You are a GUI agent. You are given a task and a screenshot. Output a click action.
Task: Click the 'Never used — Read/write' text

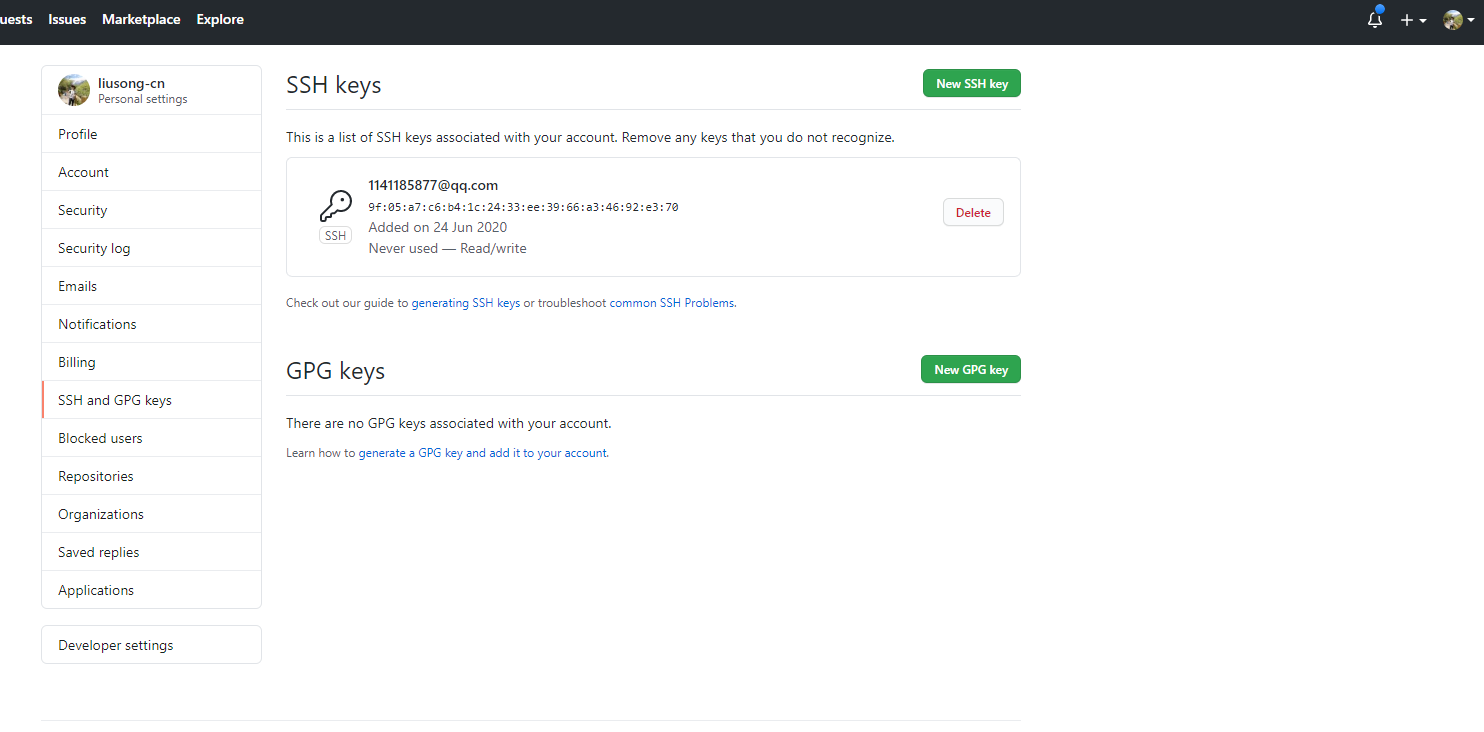tap(447, 248)
